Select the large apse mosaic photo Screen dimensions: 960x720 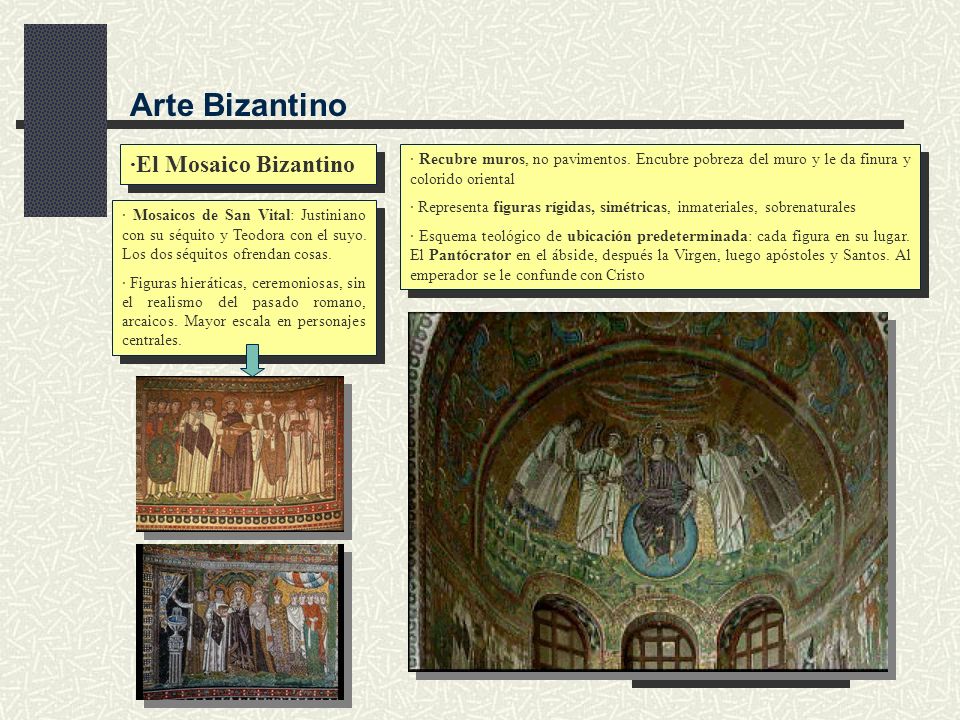tap(648, 492)
